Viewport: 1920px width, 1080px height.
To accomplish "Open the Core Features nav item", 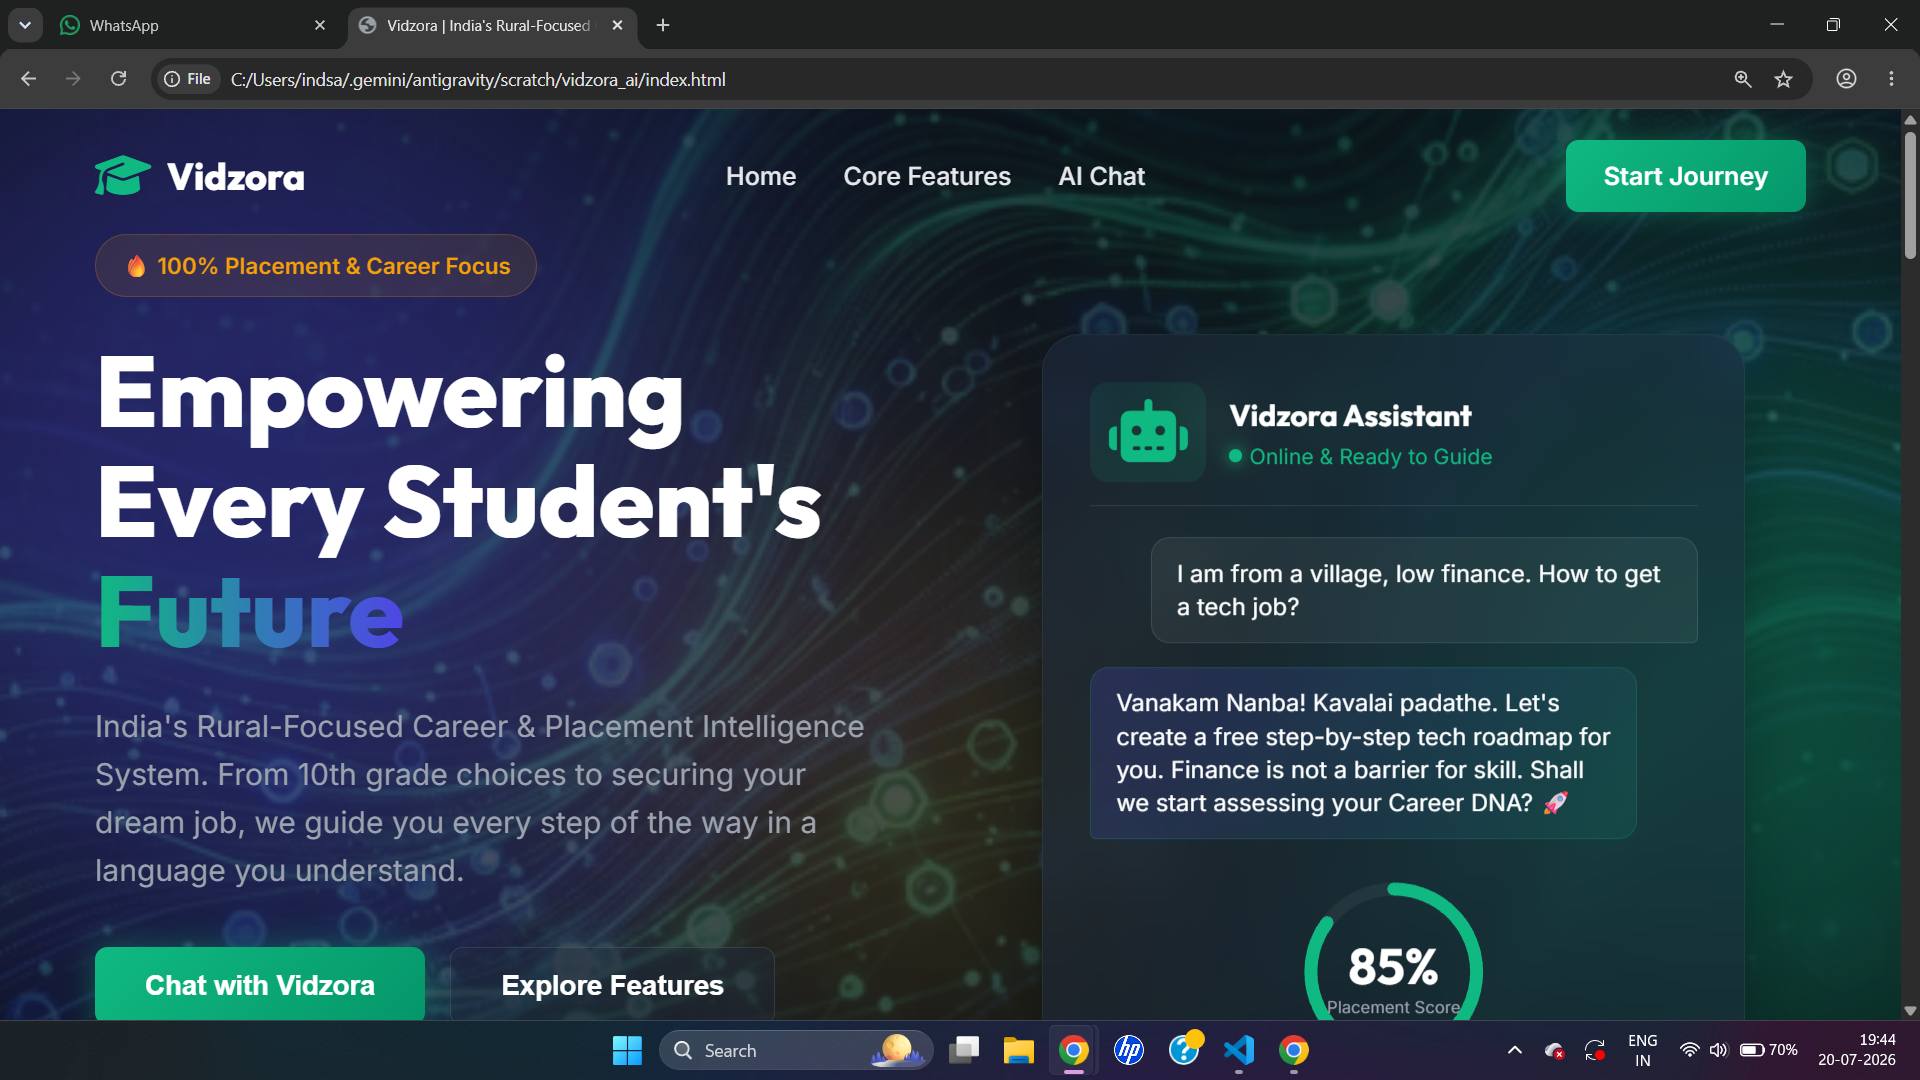I will point(927,176).
